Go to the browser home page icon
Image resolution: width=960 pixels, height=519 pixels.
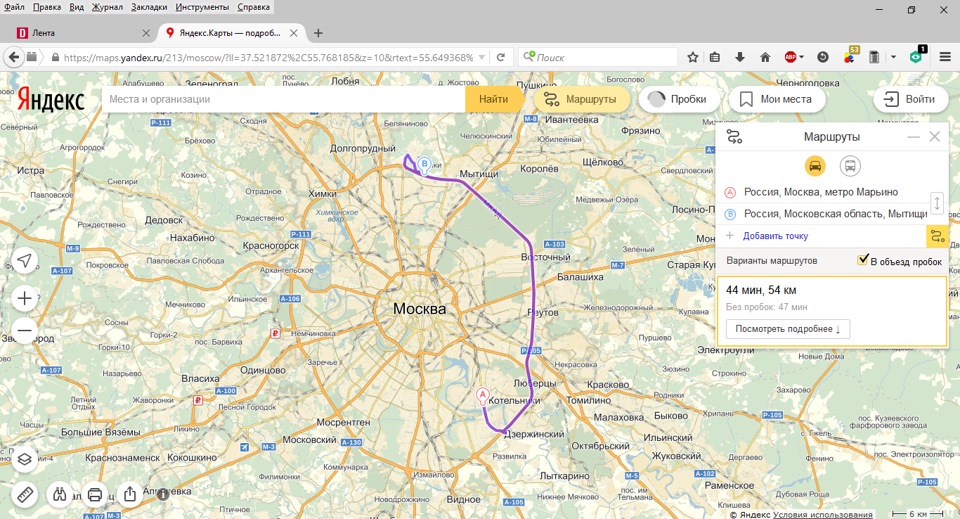pyautogui.click(x=765, y=57)
